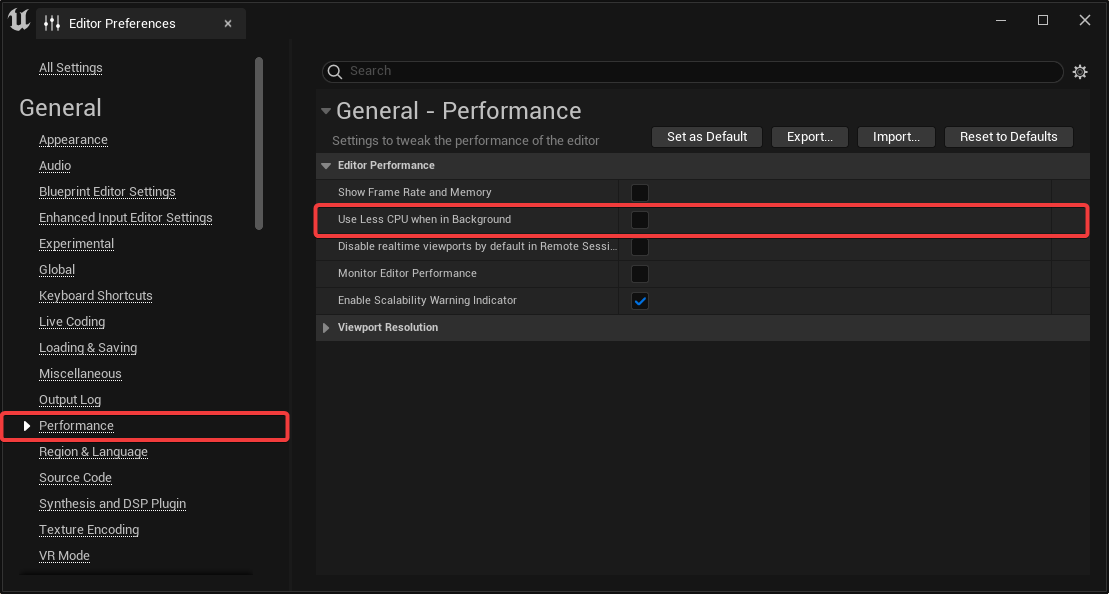This screenshot has width=1109, height=594.
Task: Go to the Live Coding settings
Action: click(72, 322)
